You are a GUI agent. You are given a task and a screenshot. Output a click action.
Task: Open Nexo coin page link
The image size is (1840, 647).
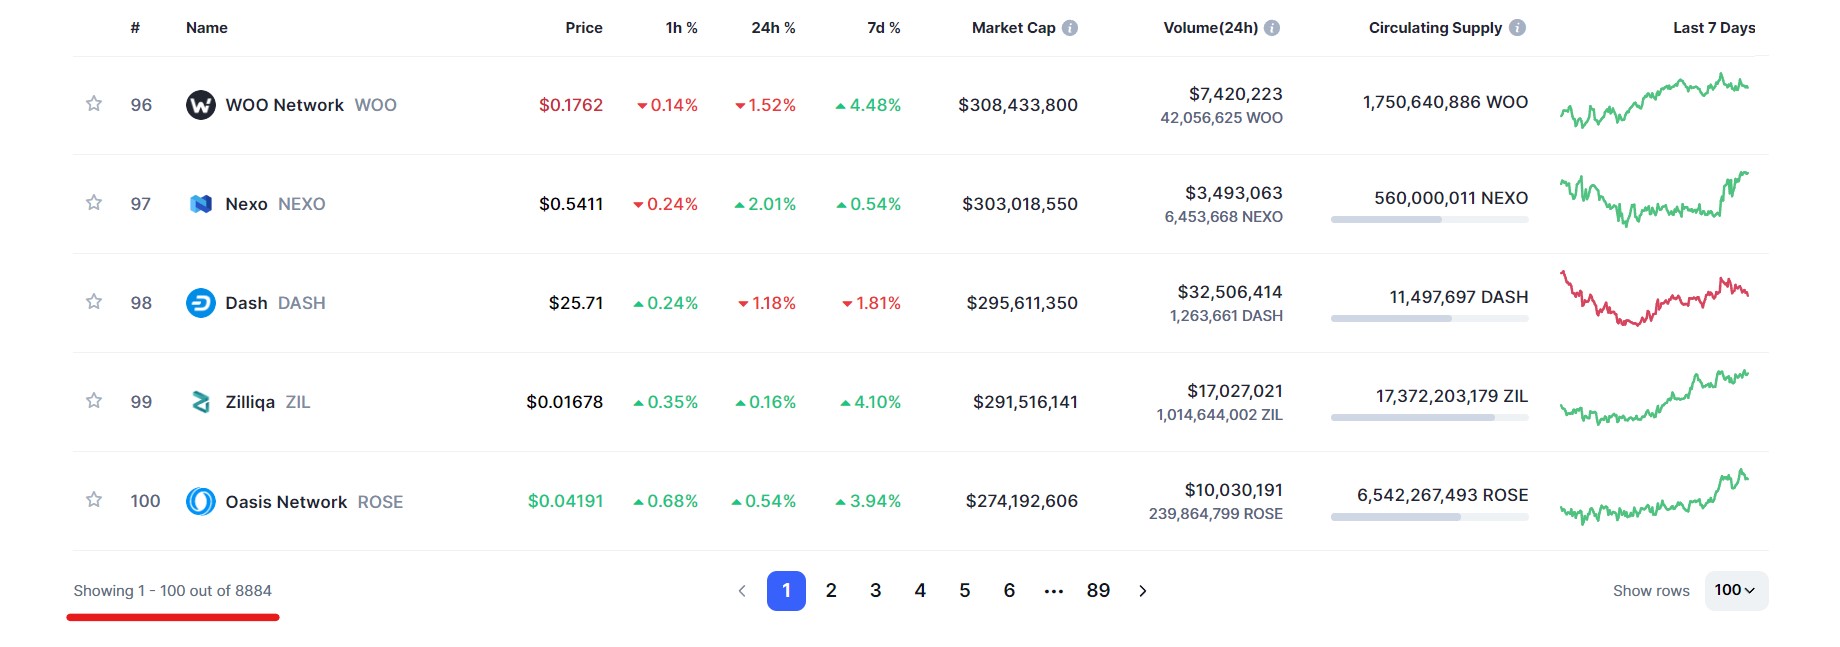click(x=275, y=204)
